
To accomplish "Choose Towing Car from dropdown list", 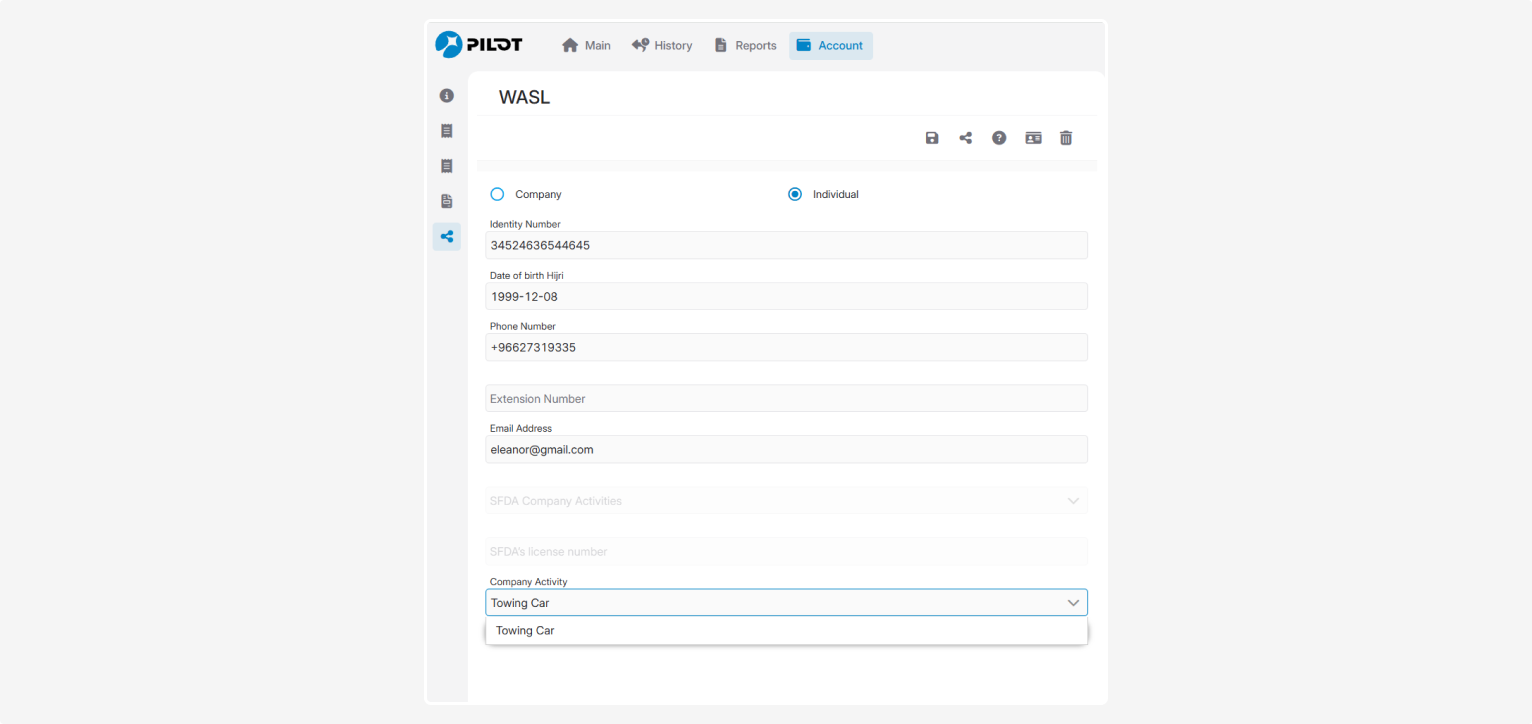I will 525,631.
